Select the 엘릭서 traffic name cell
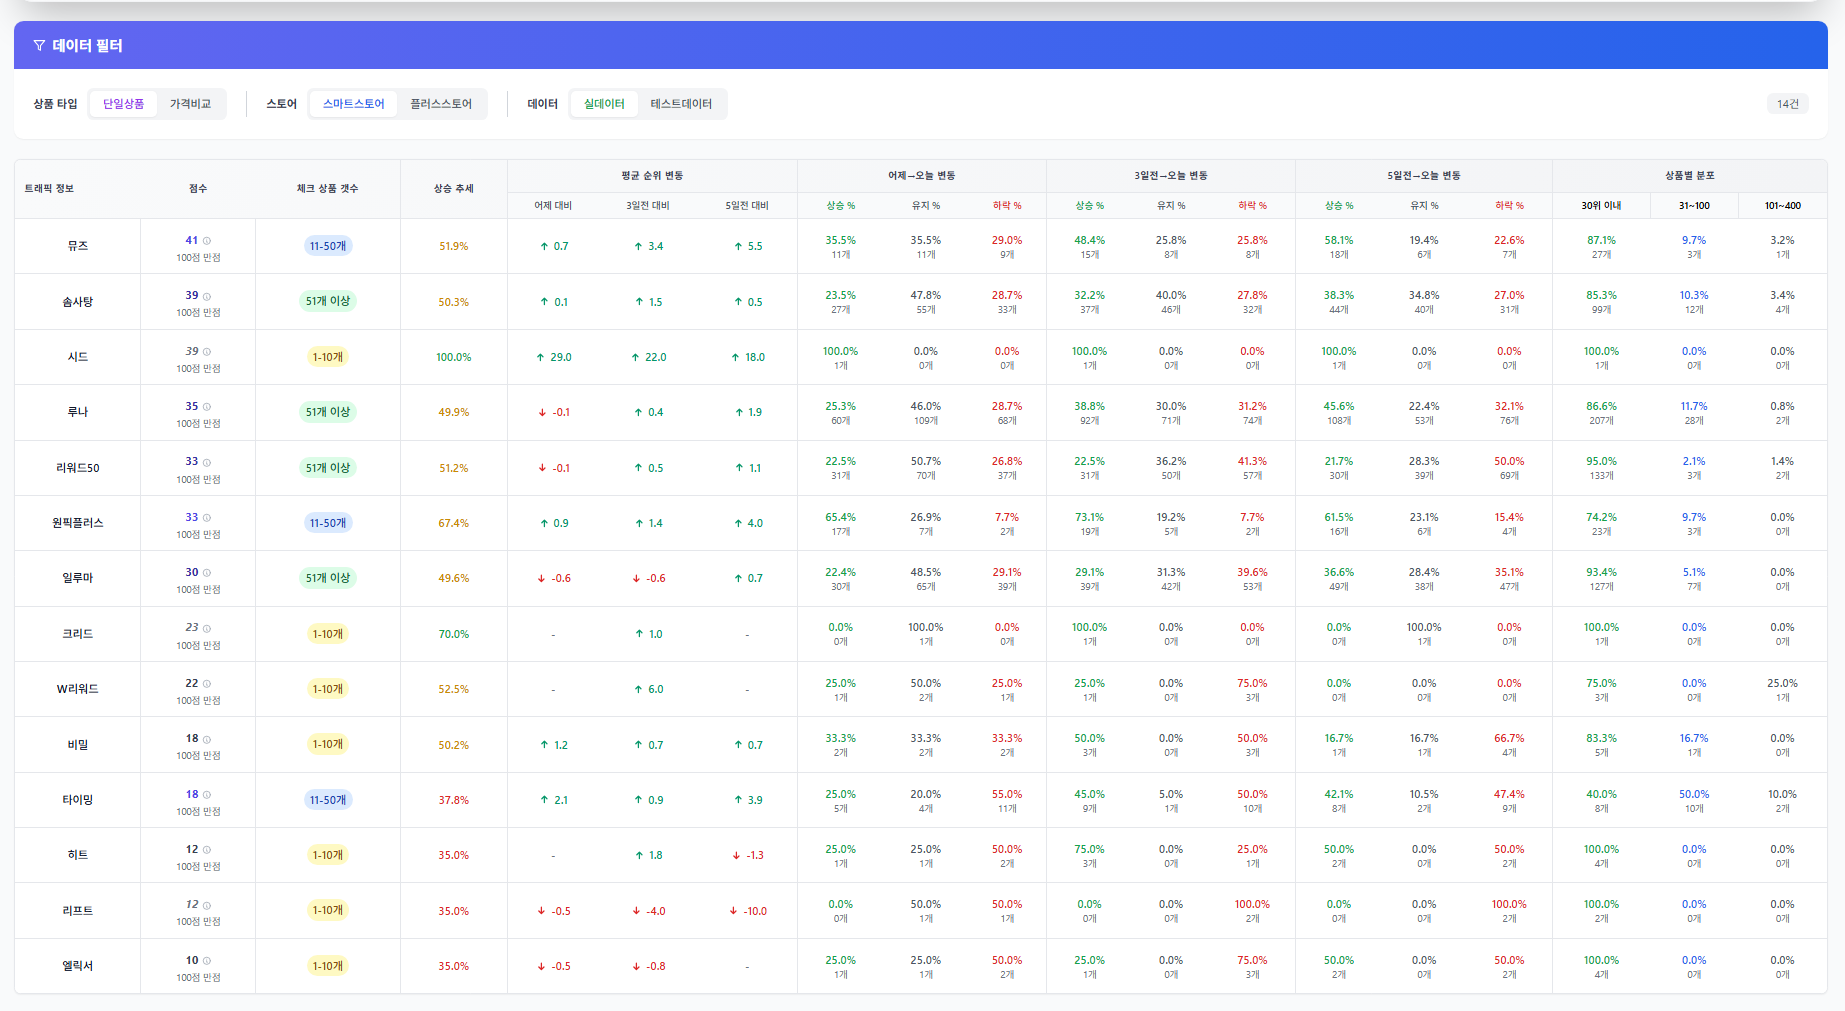 pos(78,966)
